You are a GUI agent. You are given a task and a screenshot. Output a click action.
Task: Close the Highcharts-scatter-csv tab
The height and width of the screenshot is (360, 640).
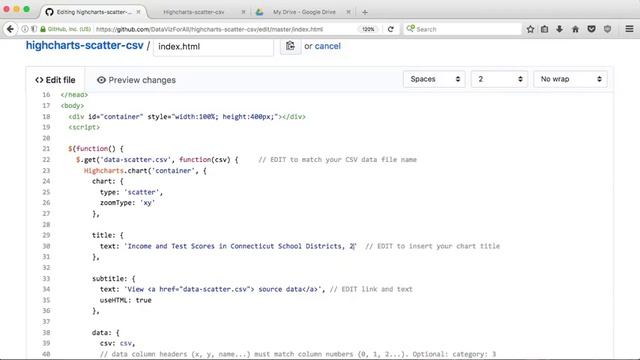click(x=243, y=12)
